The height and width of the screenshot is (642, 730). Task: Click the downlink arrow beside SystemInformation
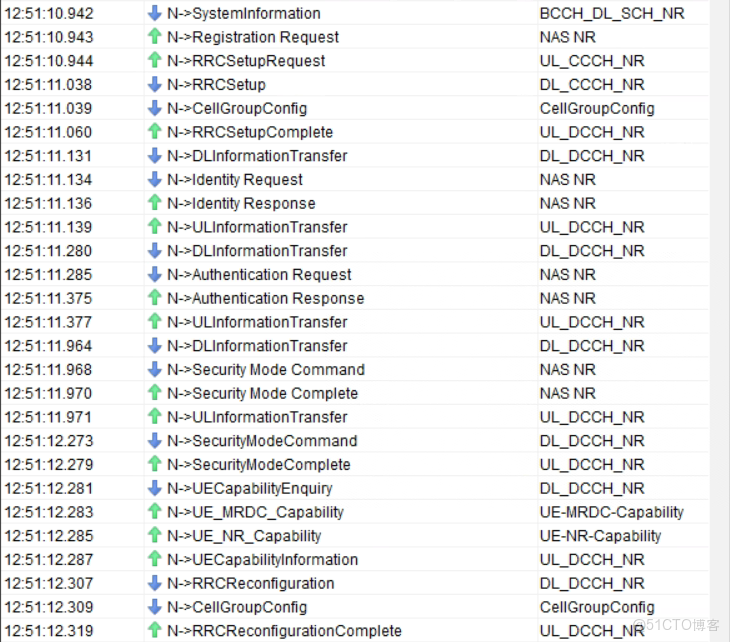[x=155, y=13]
